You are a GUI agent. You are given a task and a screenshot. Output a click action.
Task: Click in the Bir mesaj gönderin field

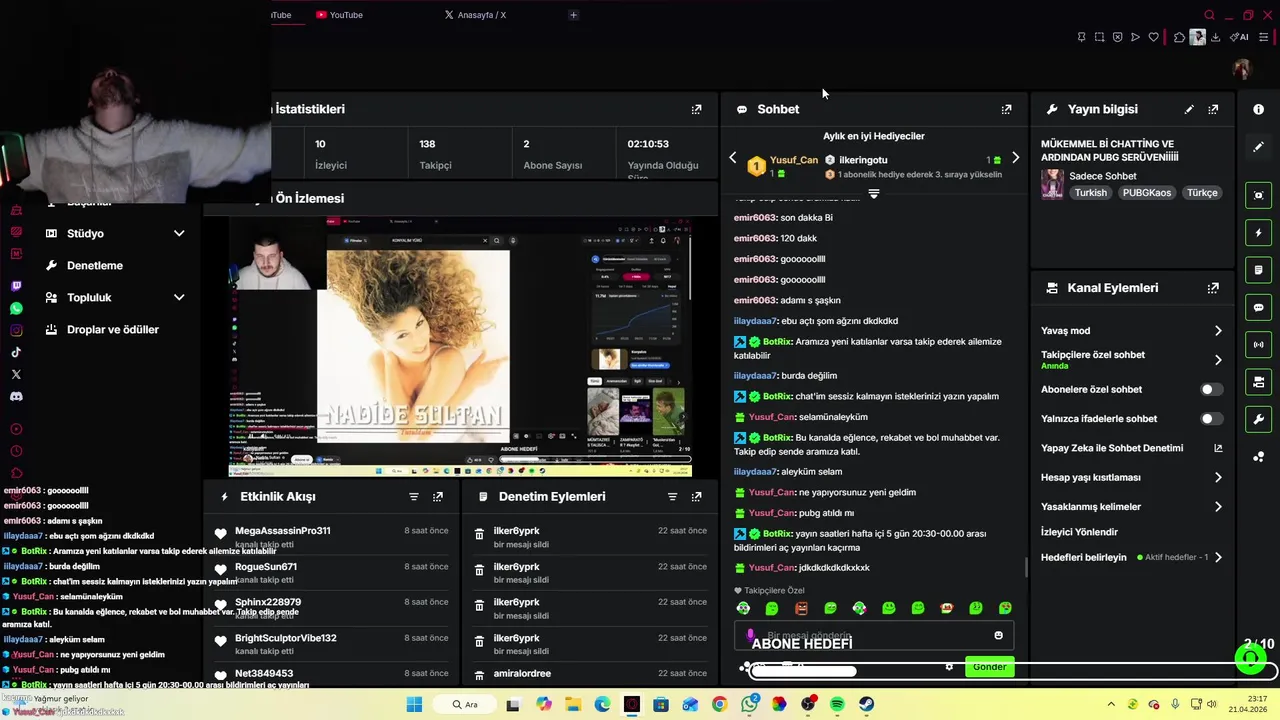(874, 635)
